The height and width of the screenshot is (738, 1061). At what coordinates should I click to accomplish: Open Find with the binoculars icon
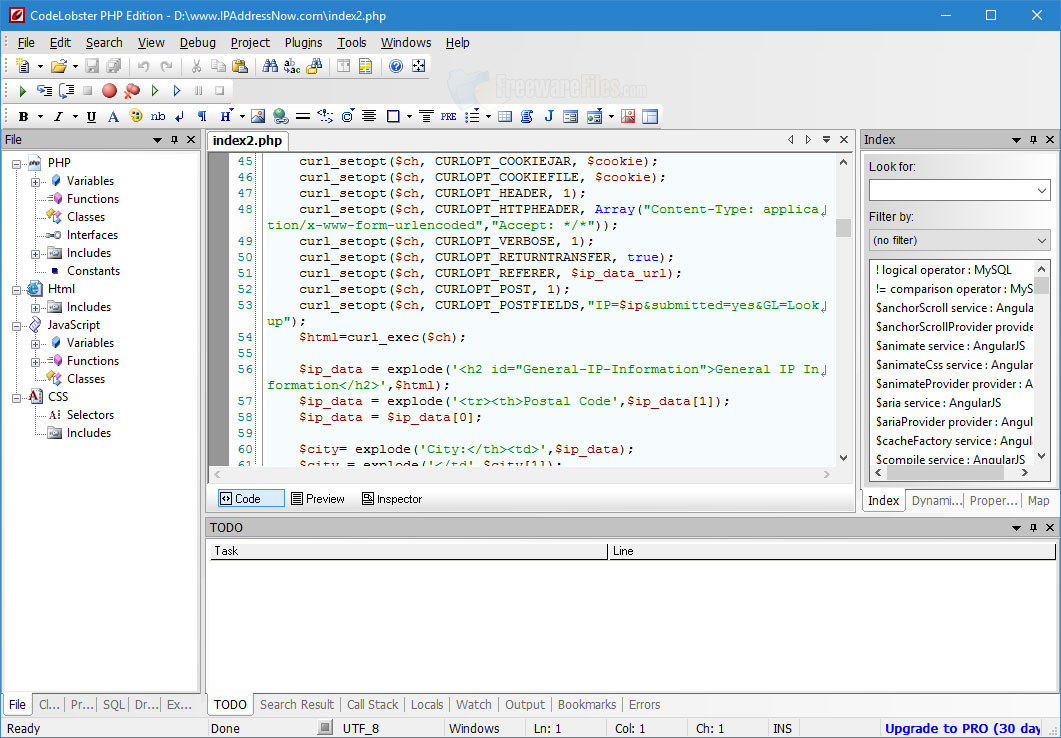[270, 66]
